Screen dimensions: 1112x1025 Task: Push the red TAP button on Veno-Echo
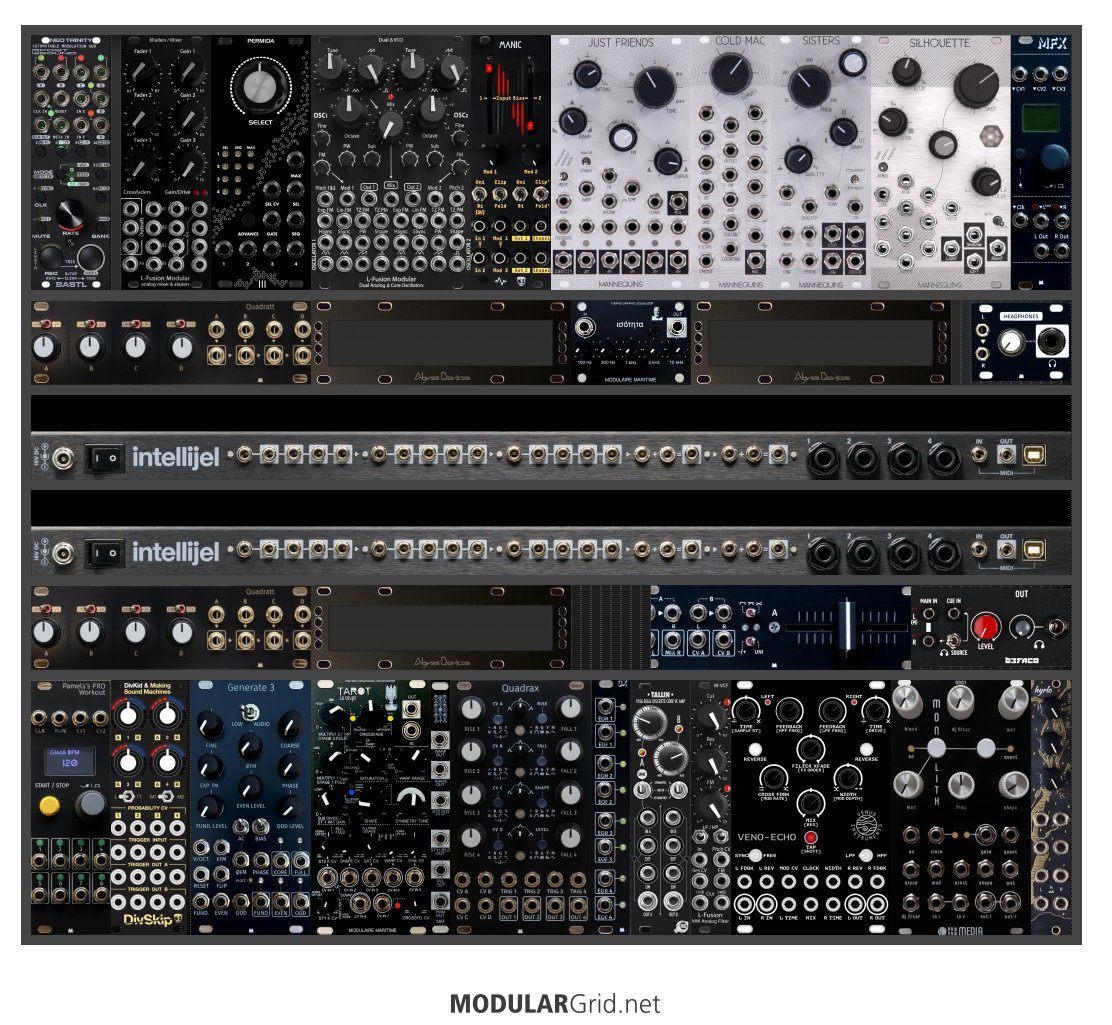pos(810,838)
